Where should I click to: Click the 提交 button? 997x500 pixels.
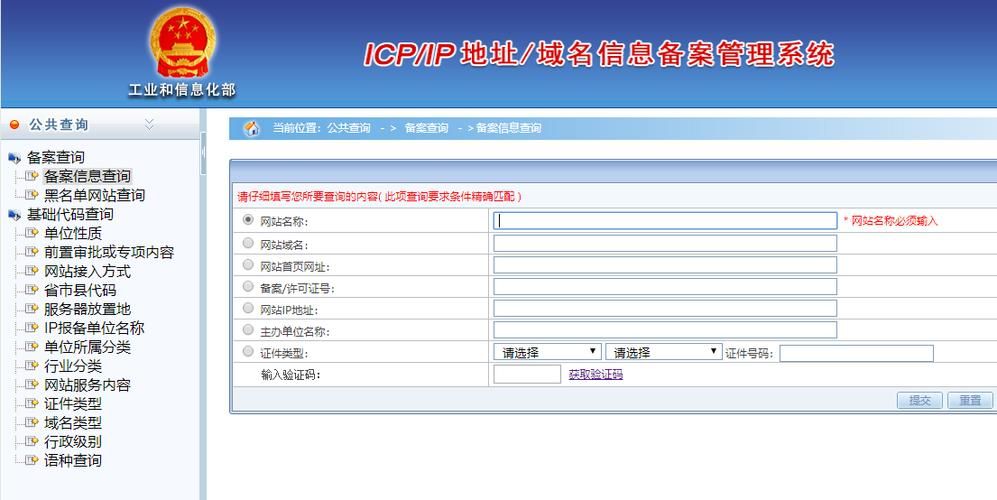(919, 400)
